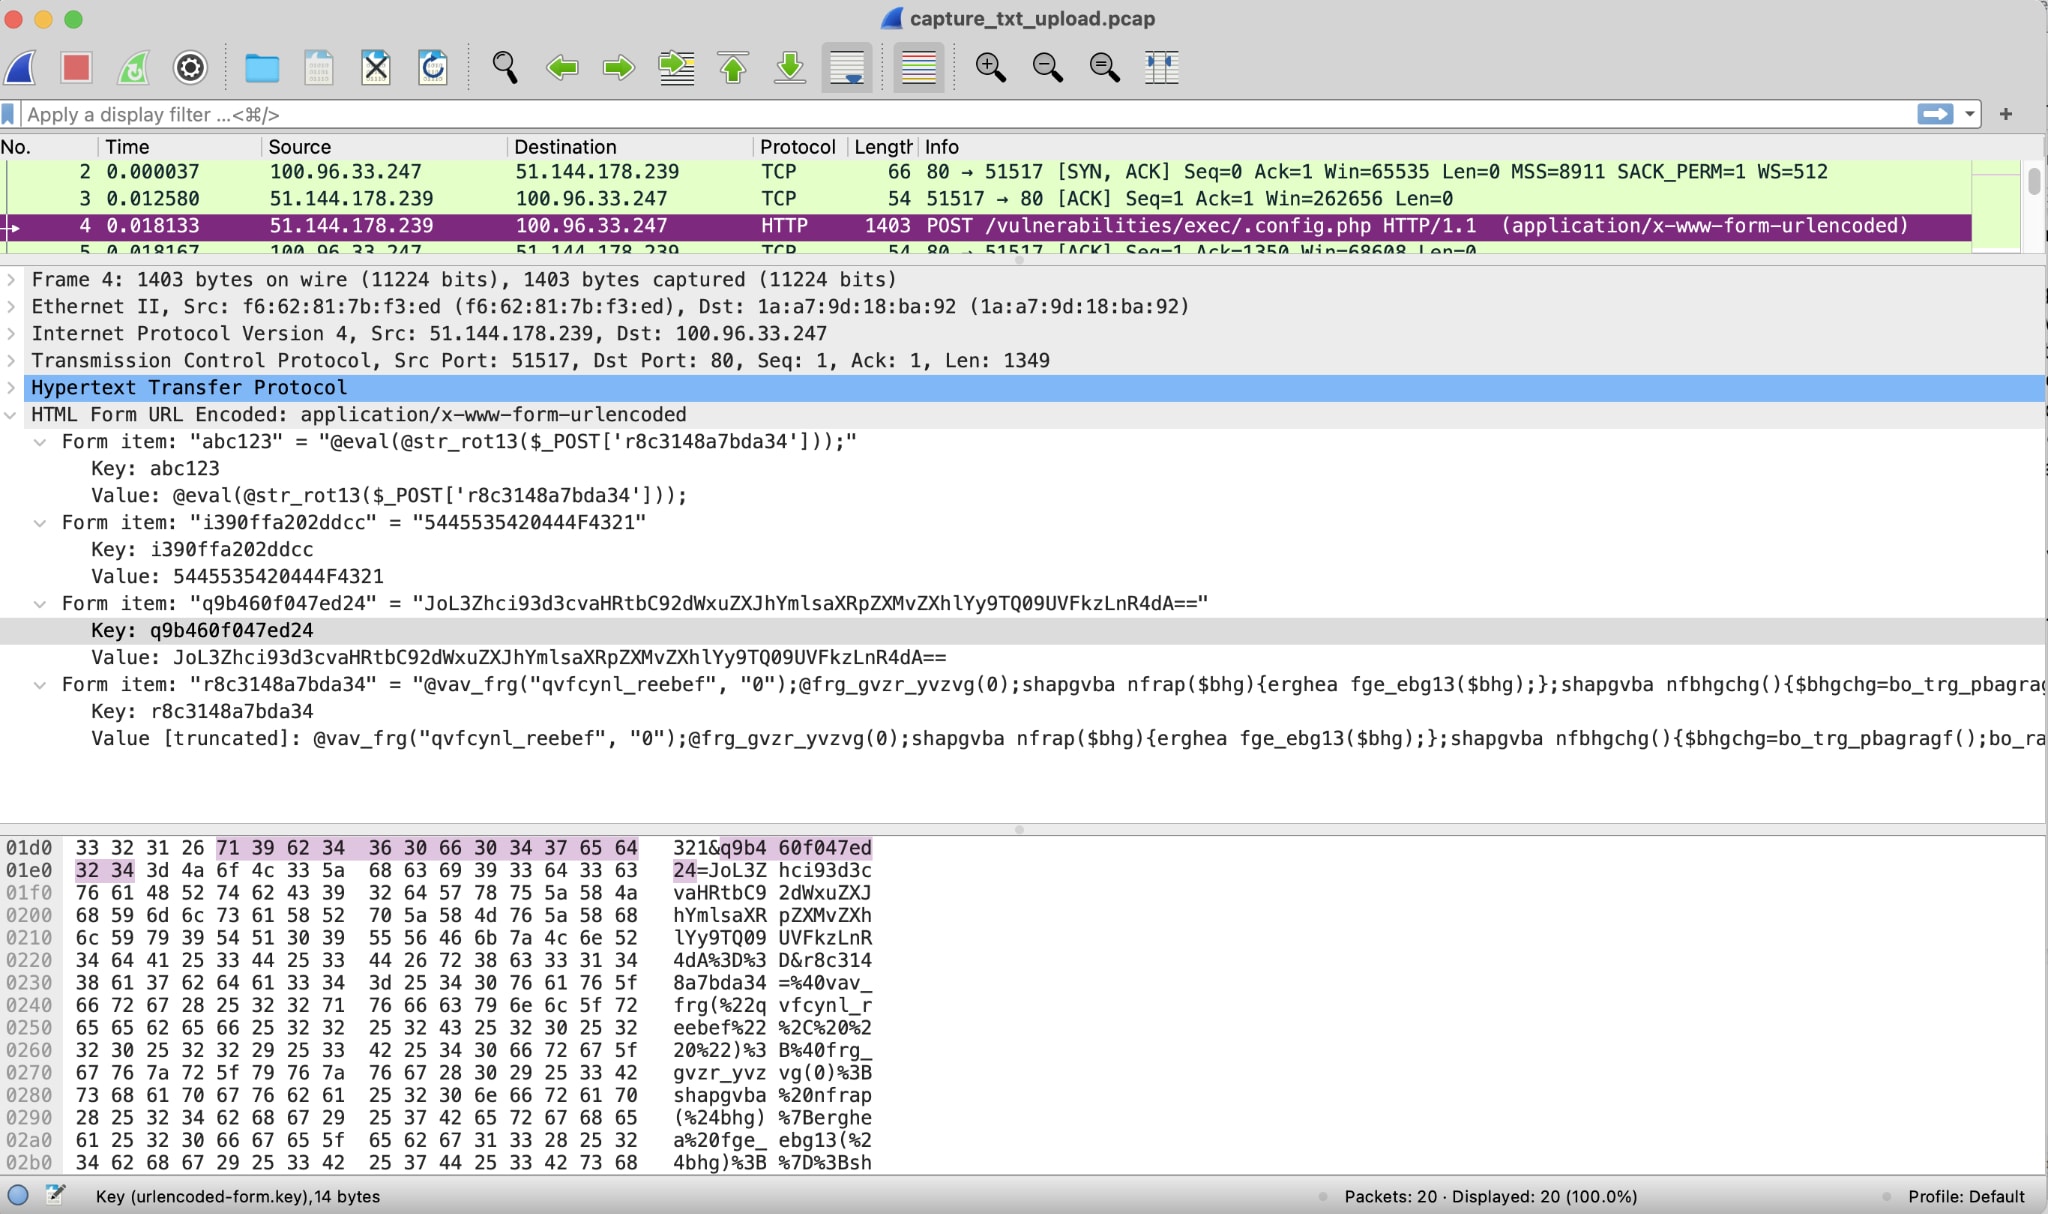Click Packets: 20 Displayed status text
The image size is (2048, 1214).
pos(1490,1196)
